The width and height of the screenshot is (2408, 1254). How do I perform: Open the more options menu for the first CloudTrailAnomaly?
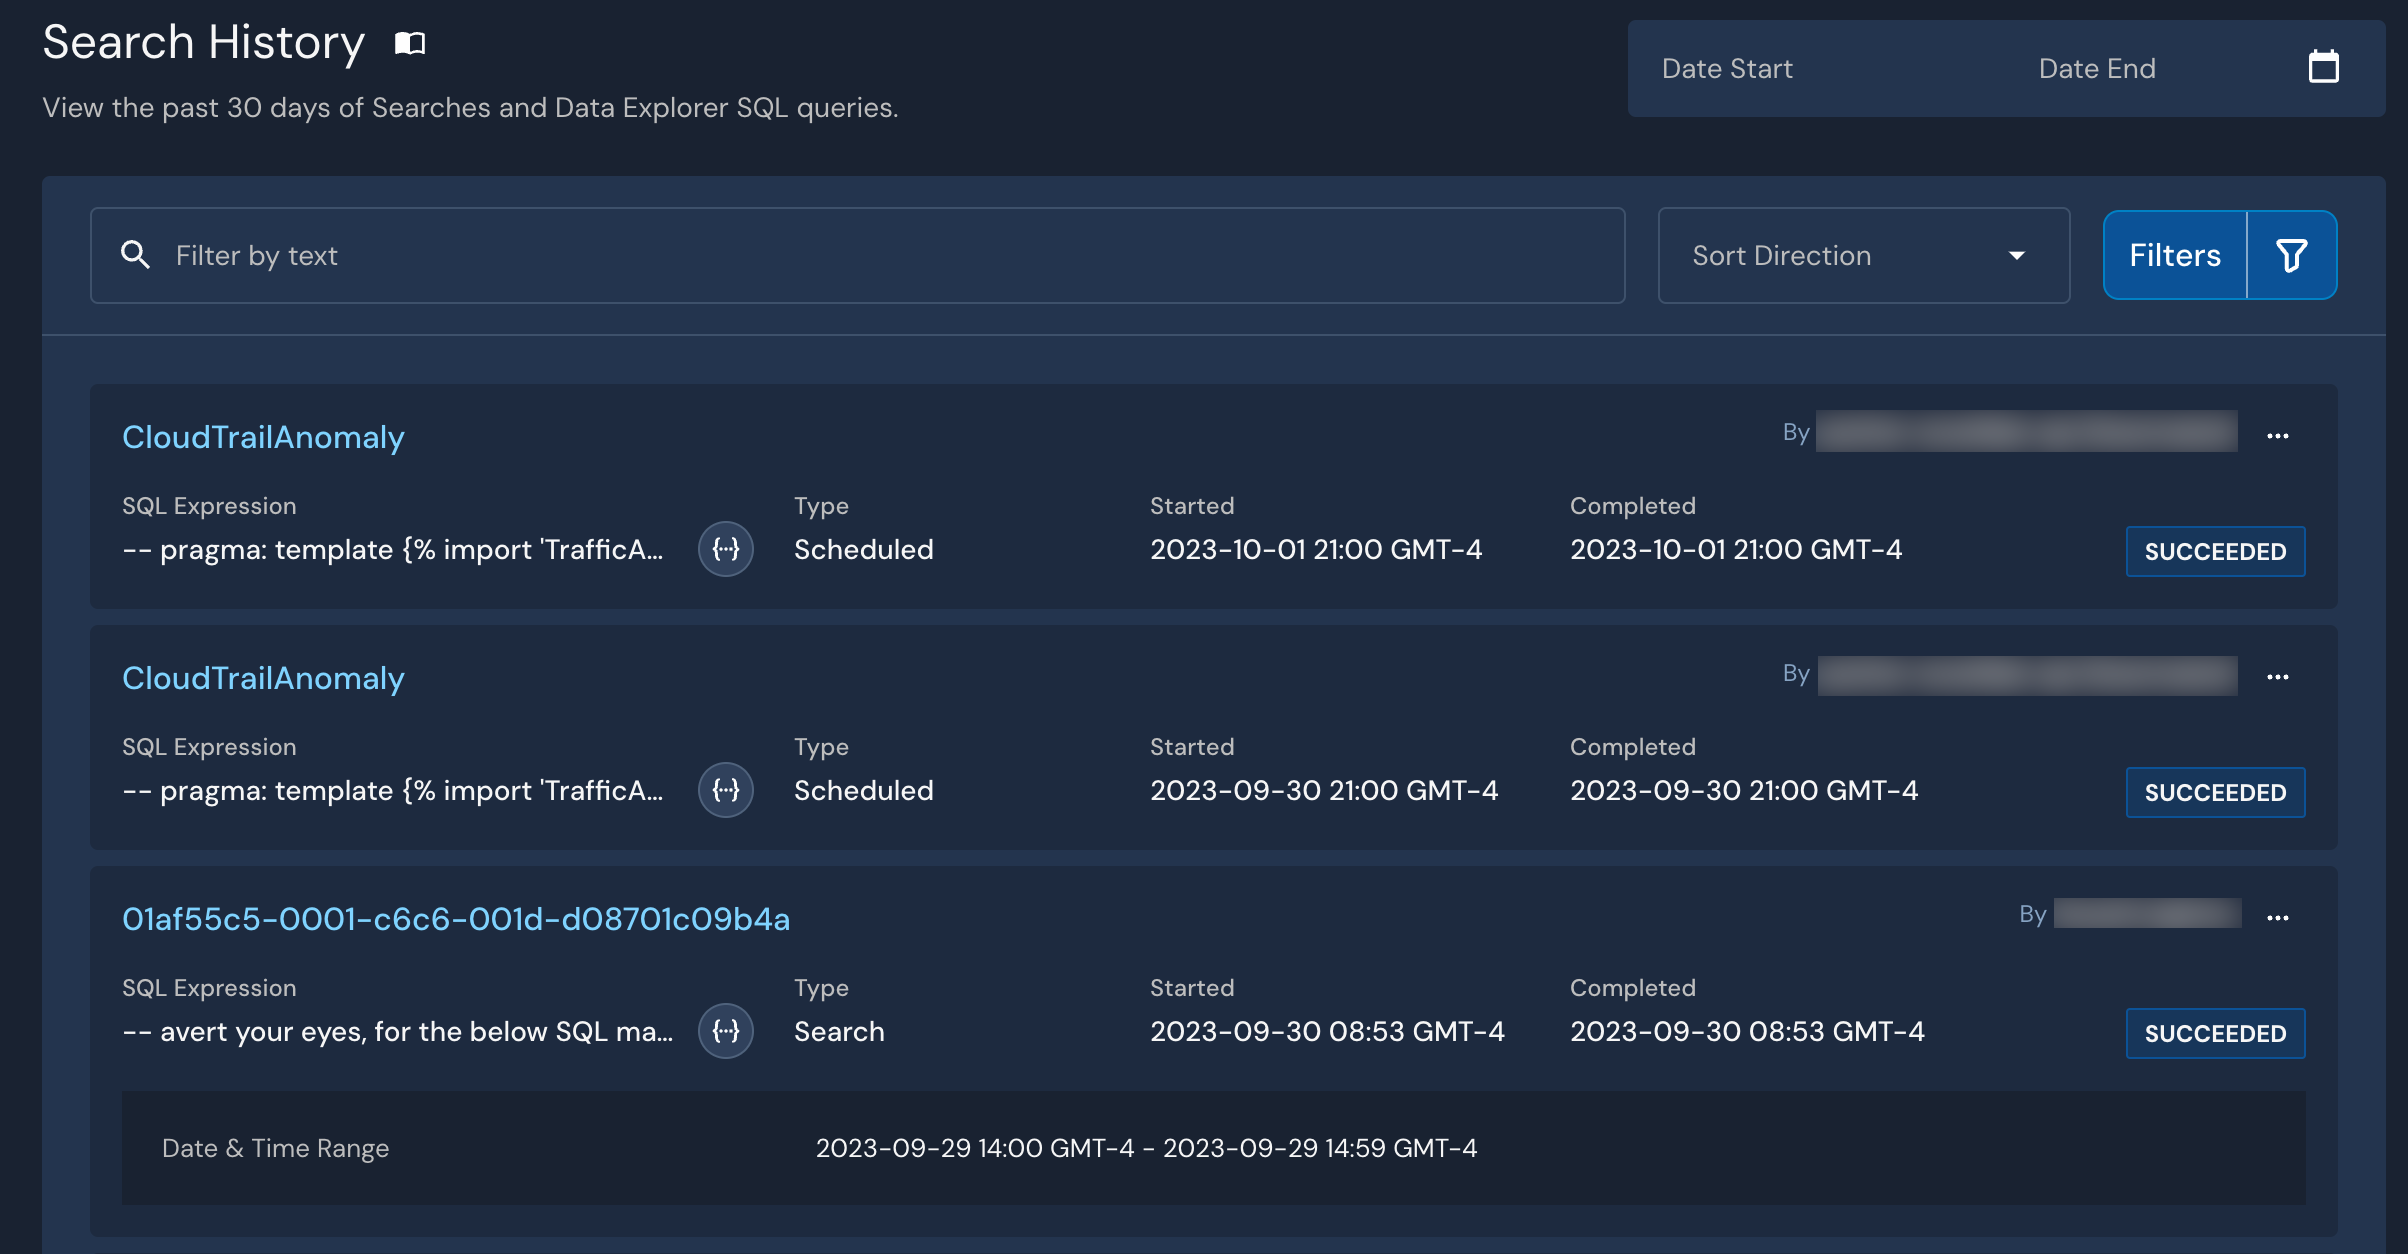coord(2279,434)
